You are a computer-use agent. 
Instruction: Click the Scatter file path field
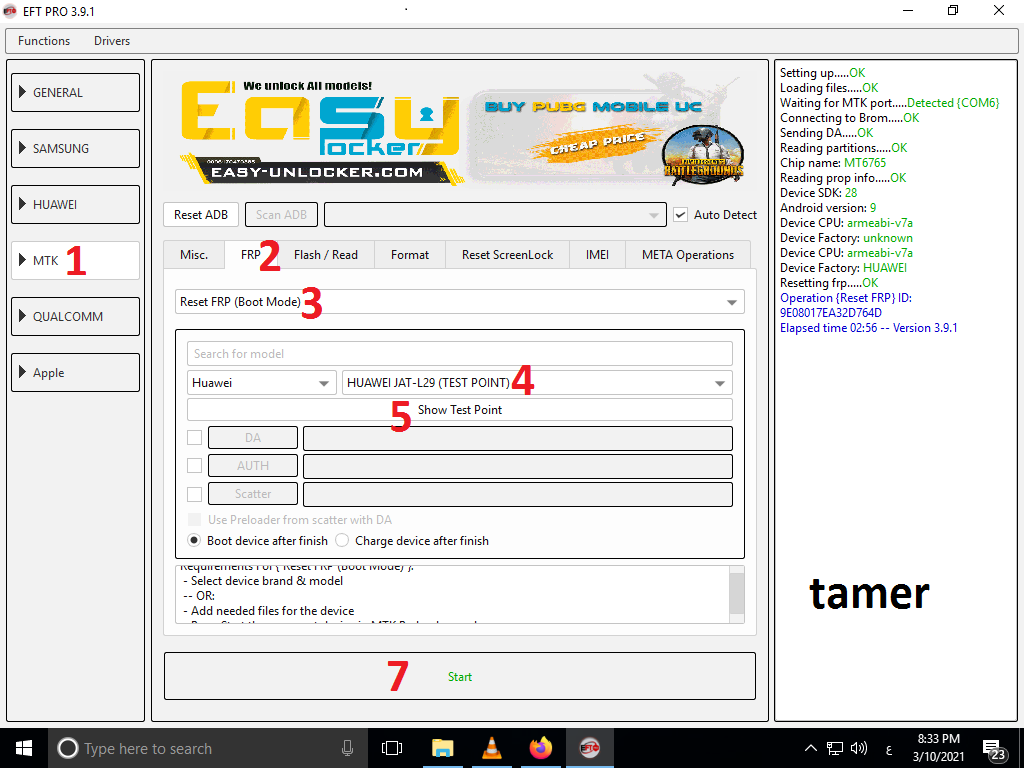pos(518,494)
